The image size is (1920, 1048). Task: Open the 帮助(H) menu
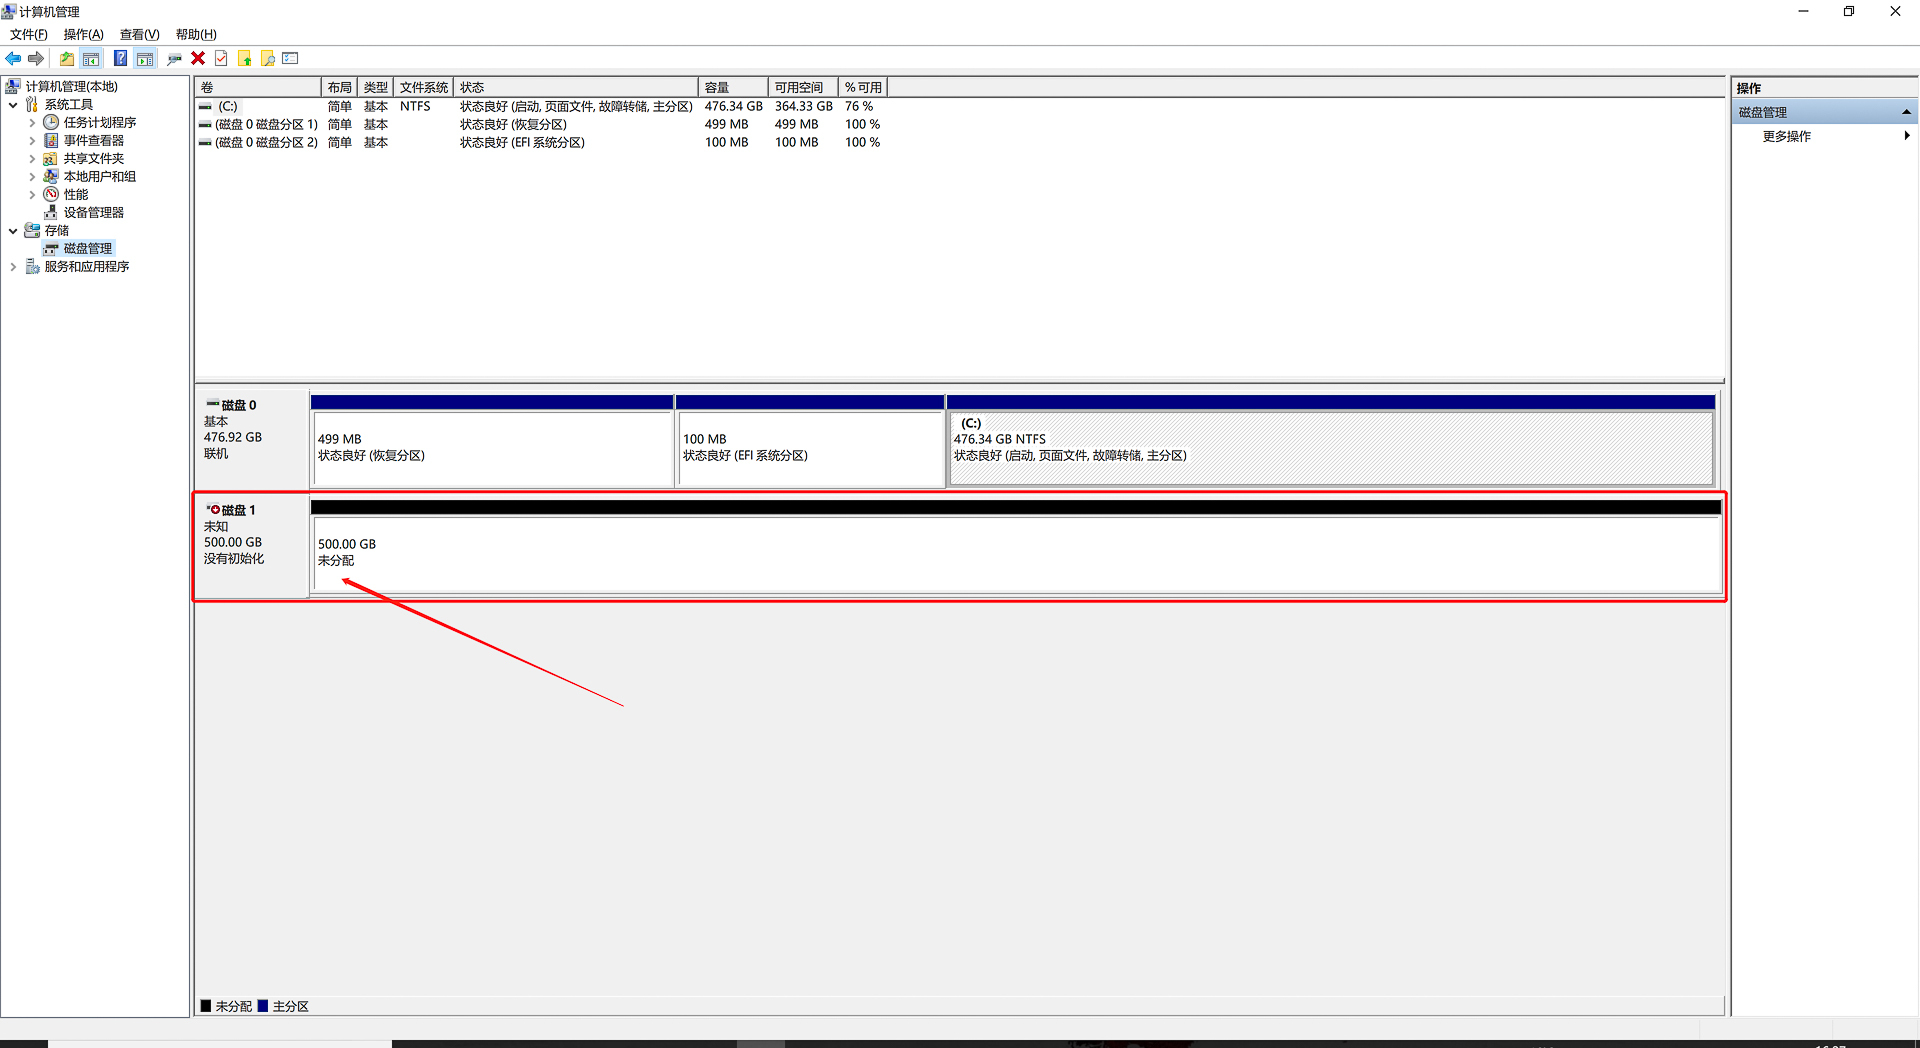196,35
